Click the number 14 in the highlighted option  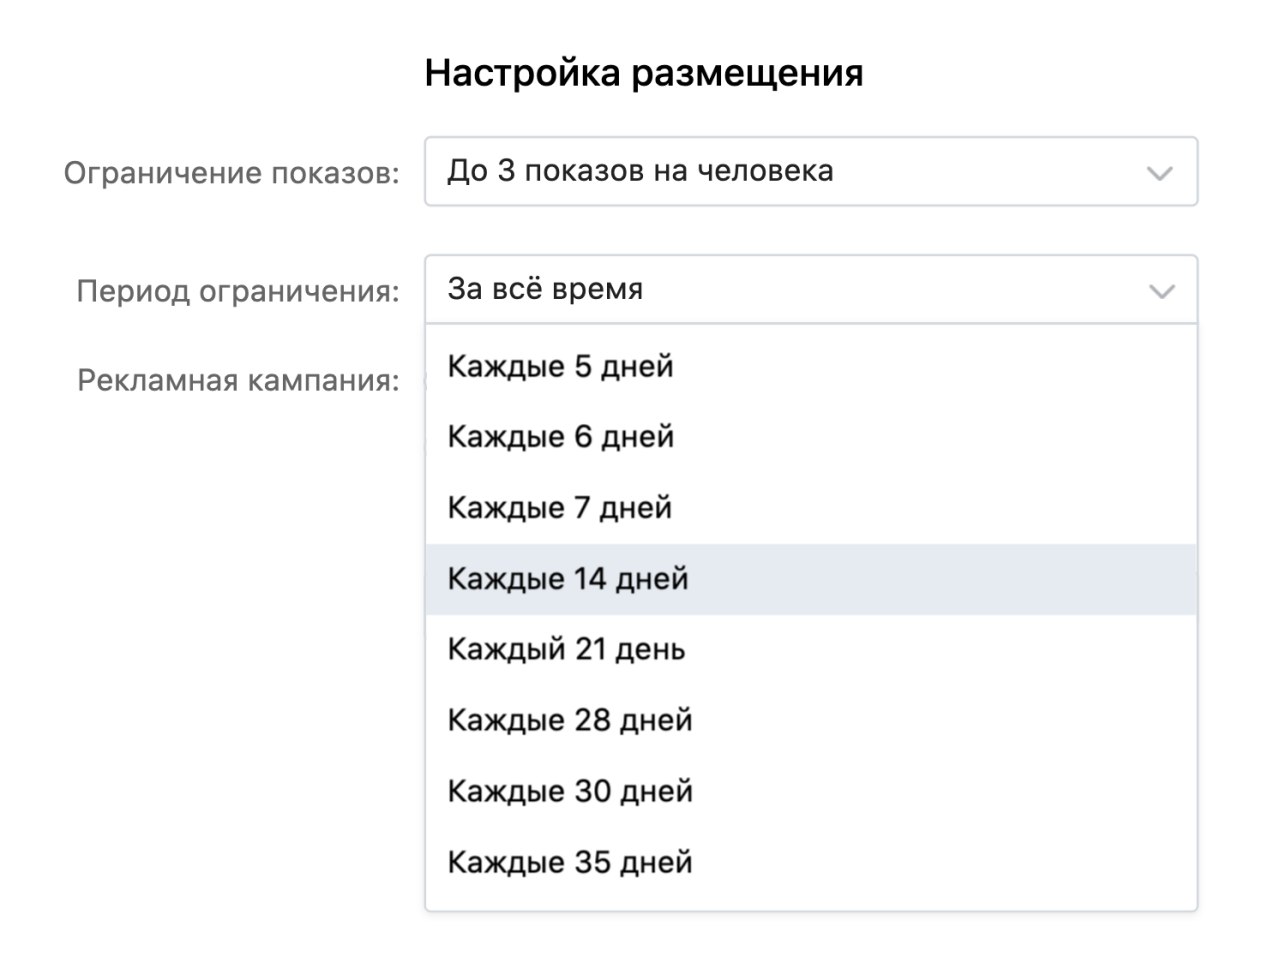[590, 579]
